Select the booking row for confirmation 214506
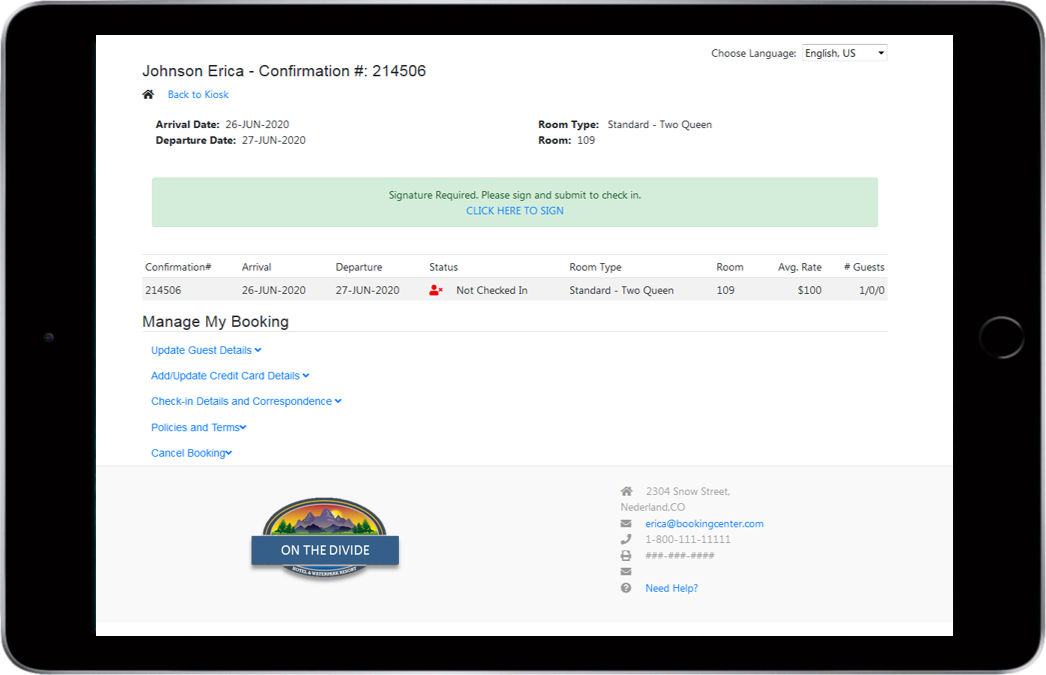 click(514, 291)
